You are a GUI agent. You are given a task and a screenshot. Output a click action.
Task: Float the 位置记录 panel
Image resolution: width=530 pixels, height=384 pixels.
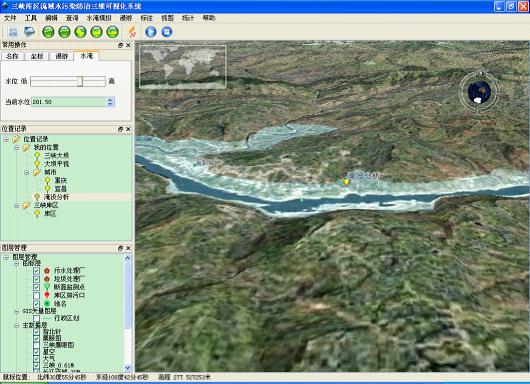[x=121, y=129]
